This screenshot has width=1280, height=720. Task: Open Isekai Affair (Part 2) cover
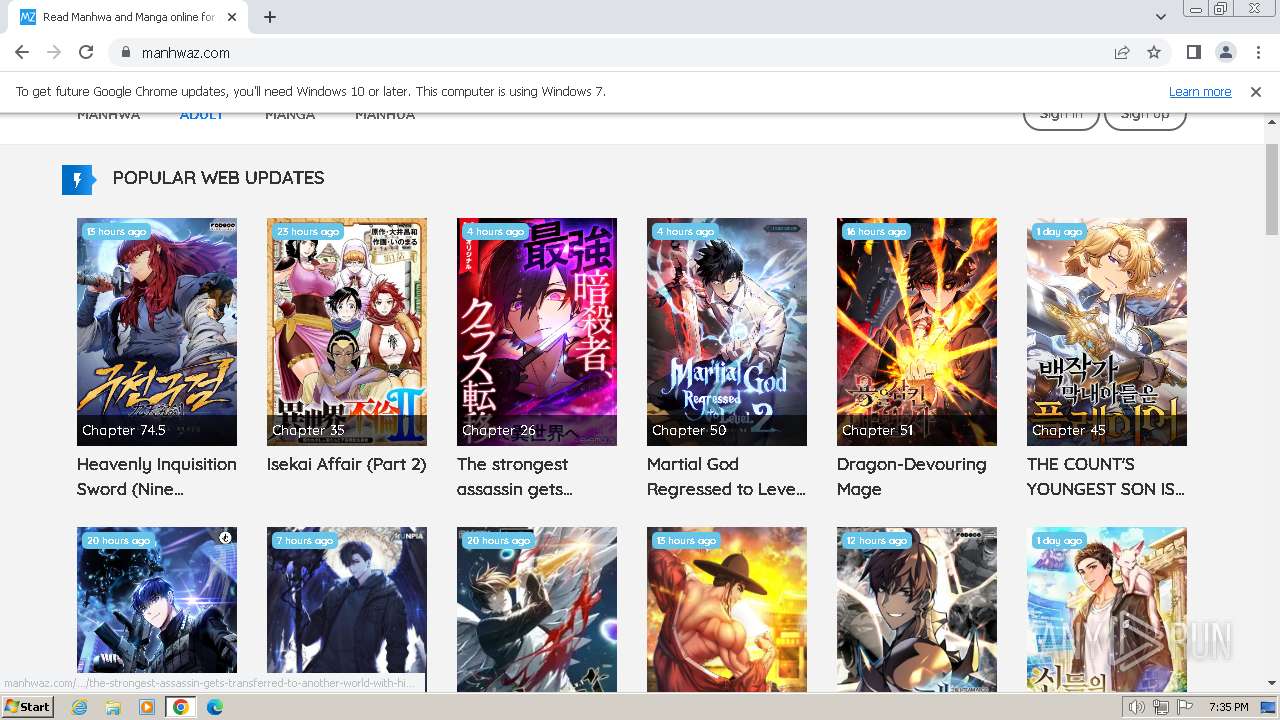(347, 332)
